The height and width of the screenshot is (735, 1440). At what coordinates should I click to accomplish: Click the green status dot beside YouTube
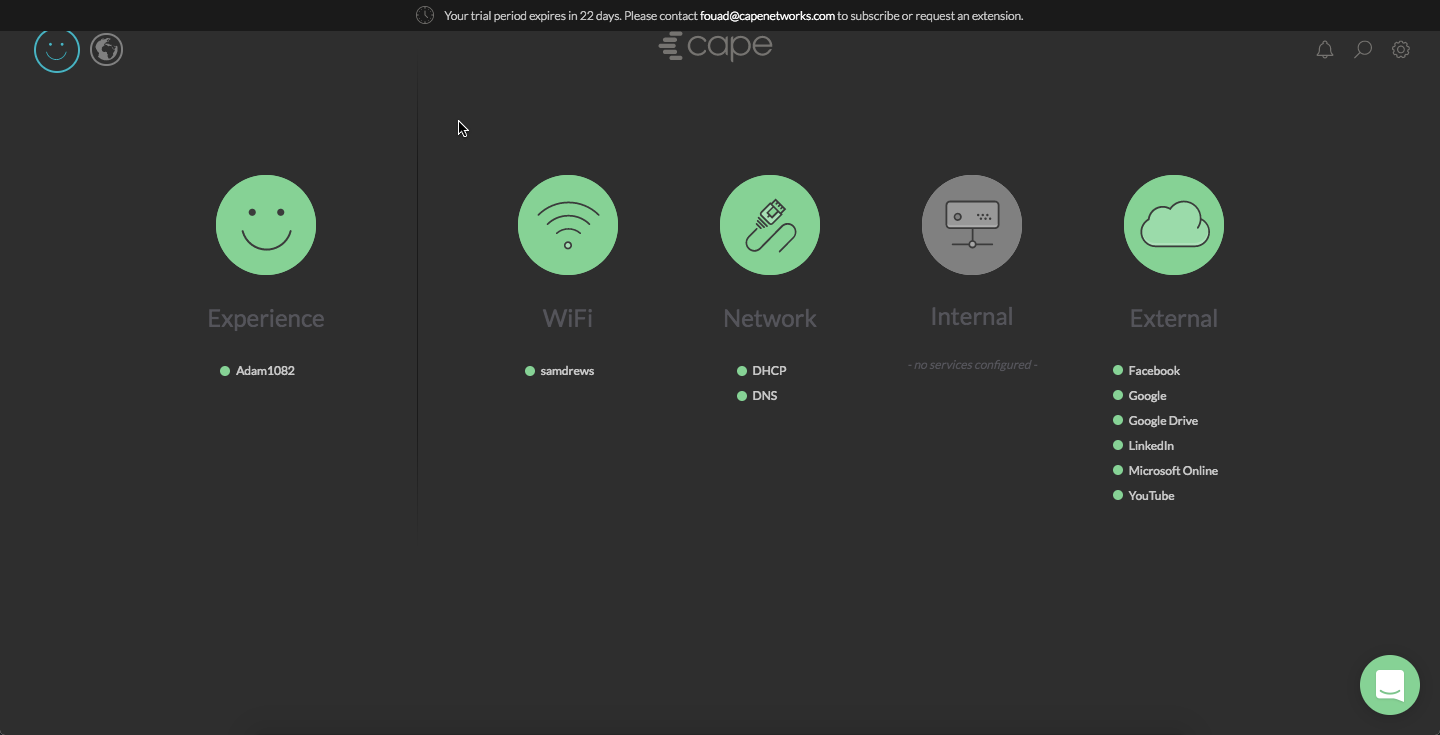[x=1117, y=494]
